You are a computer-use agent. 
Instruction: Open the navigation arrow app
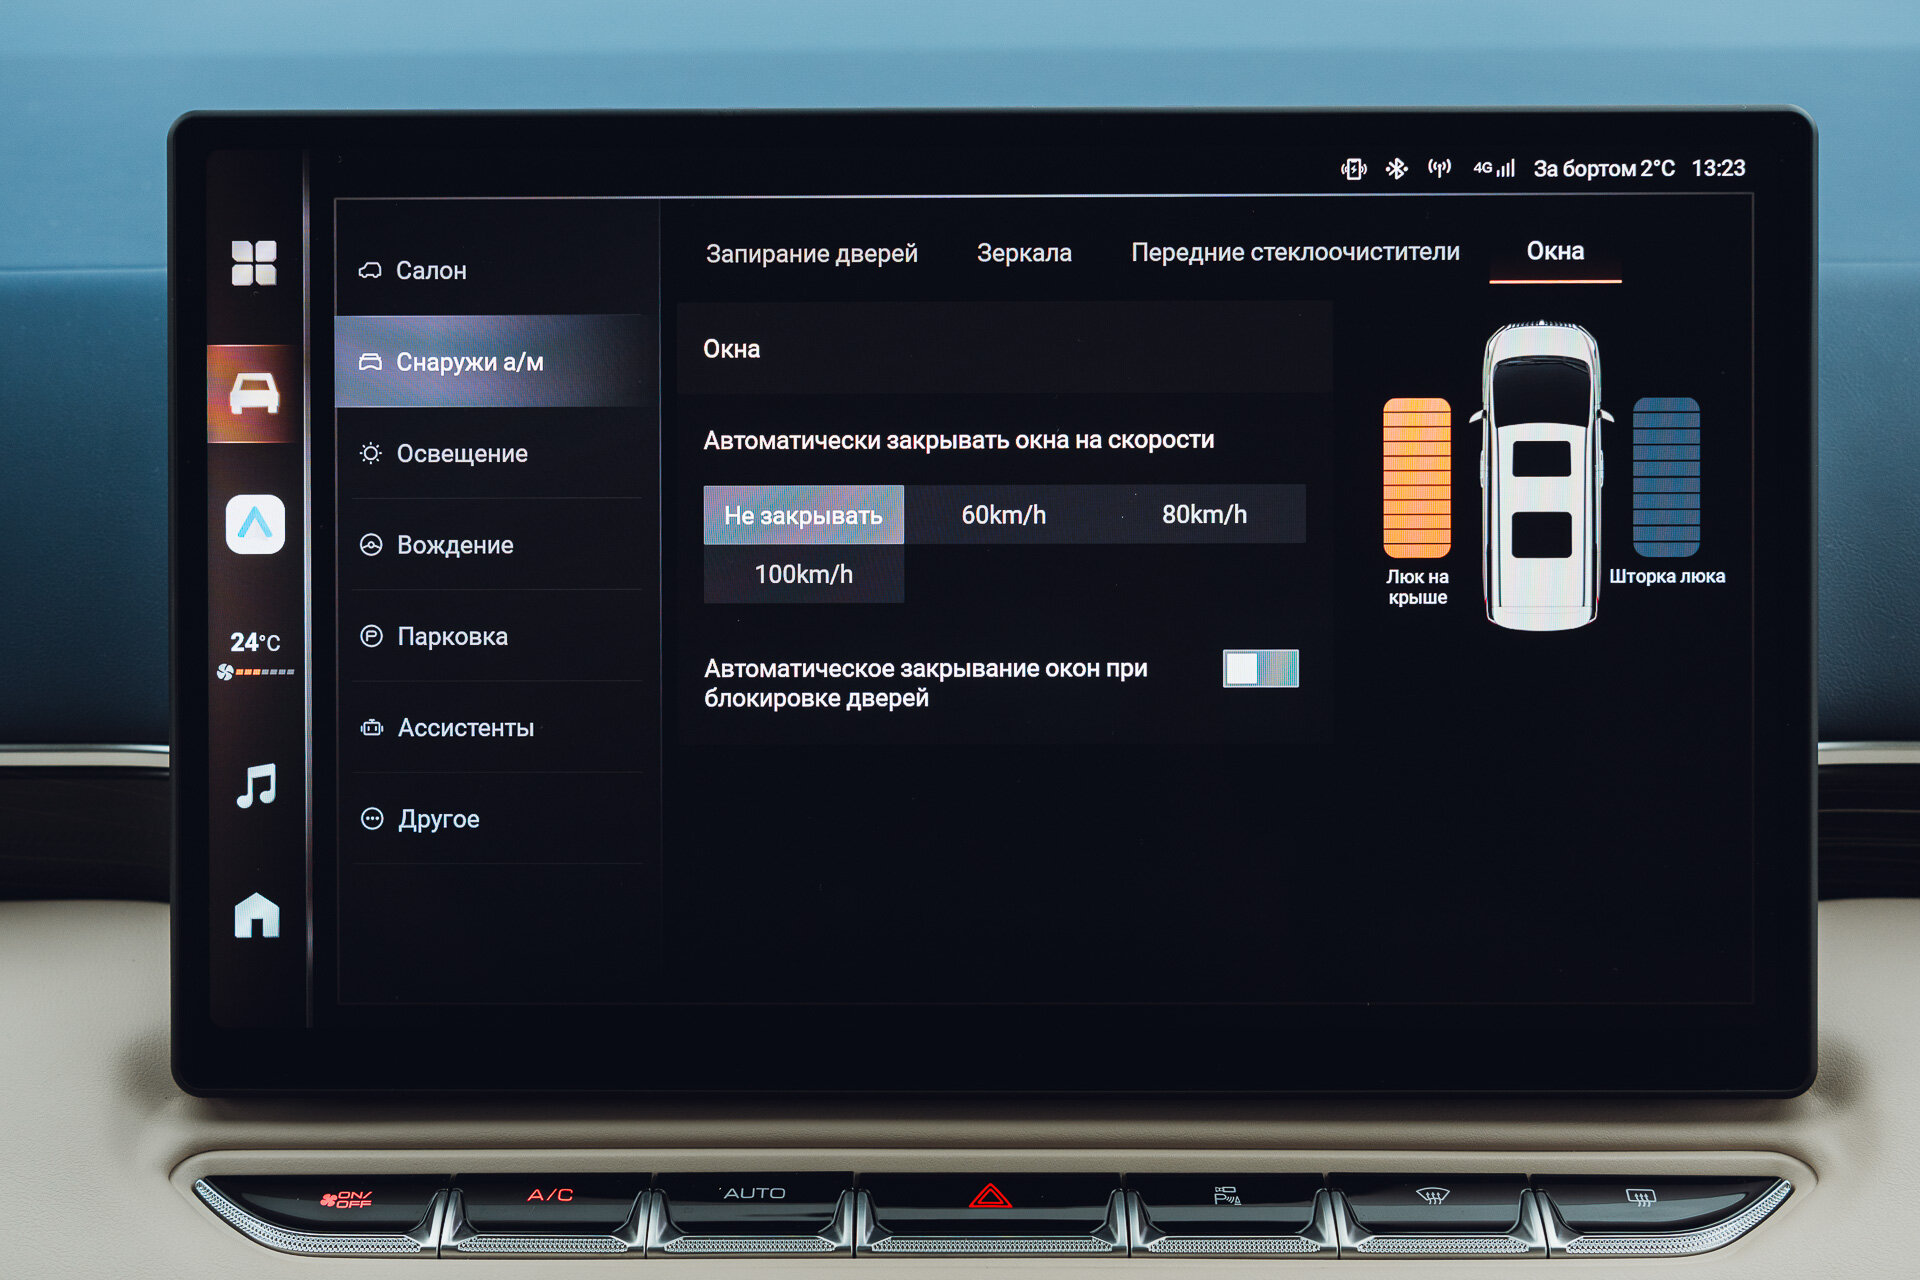click(255, 524)
